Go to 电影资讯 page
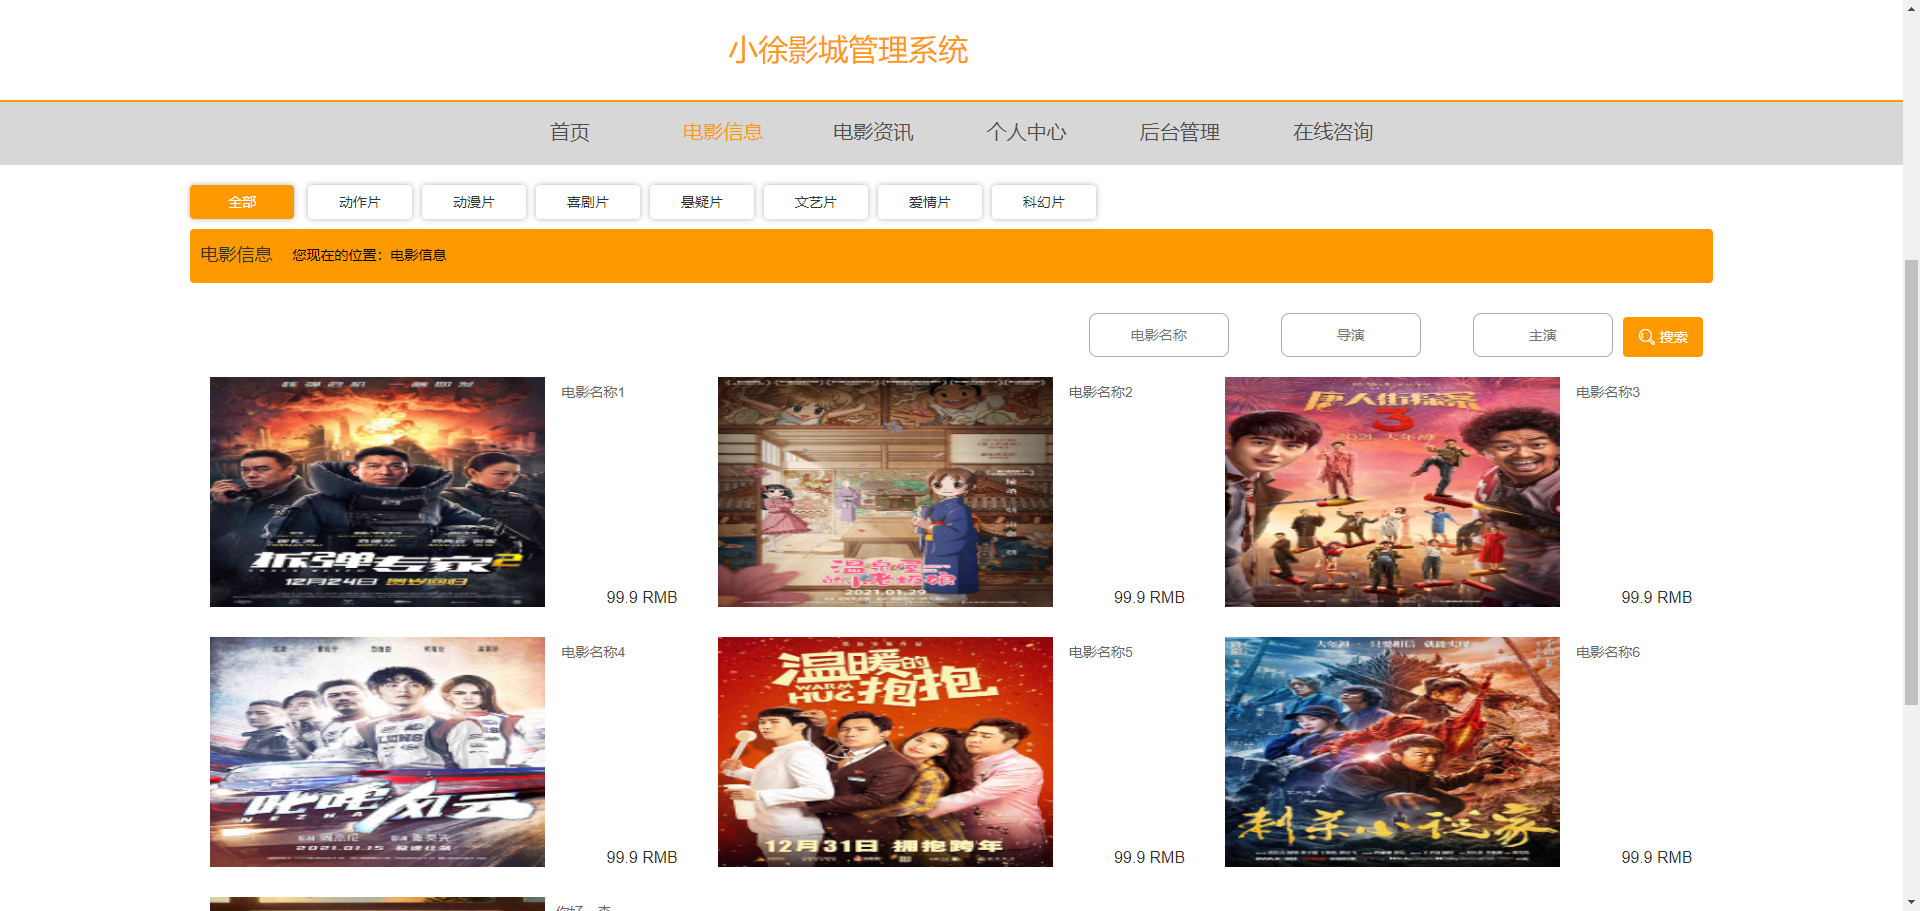This screenshot has height=911, width=1920. coord(873,132)
